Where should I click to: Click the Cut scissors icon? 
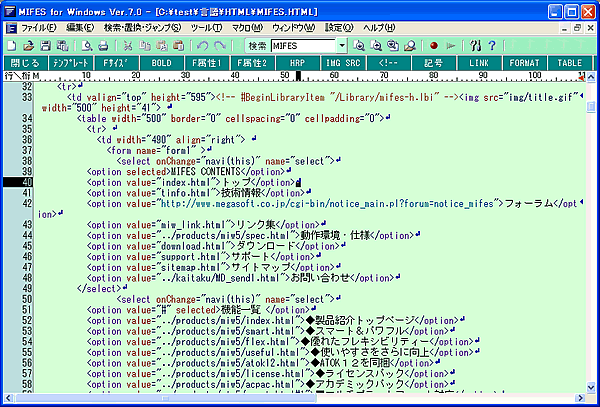129,46
